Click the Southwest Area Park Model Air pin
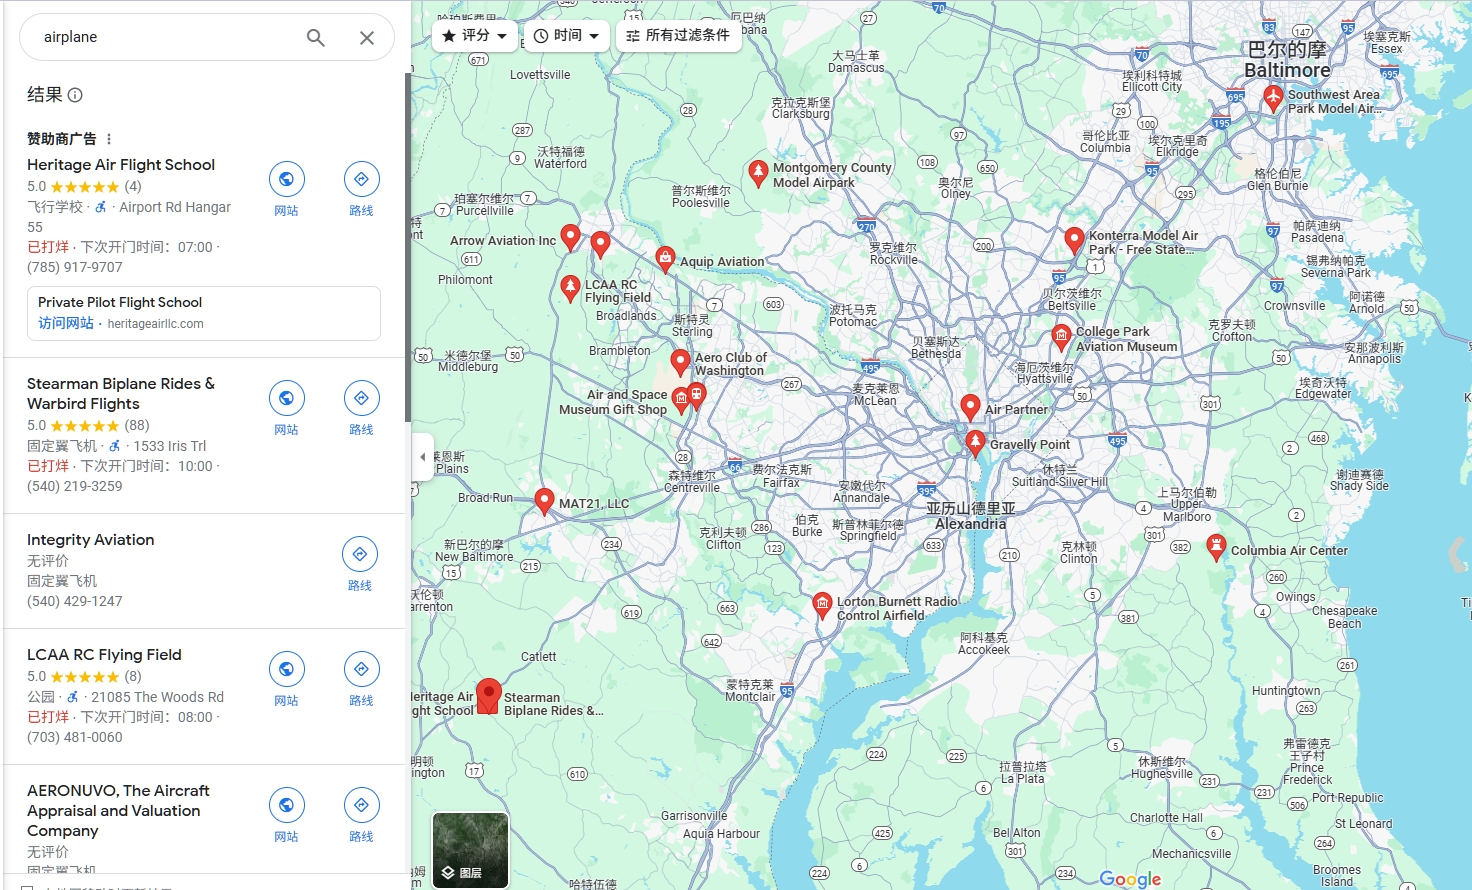The width and height of the screenshot is (1472, 890). pos(1273,98)
